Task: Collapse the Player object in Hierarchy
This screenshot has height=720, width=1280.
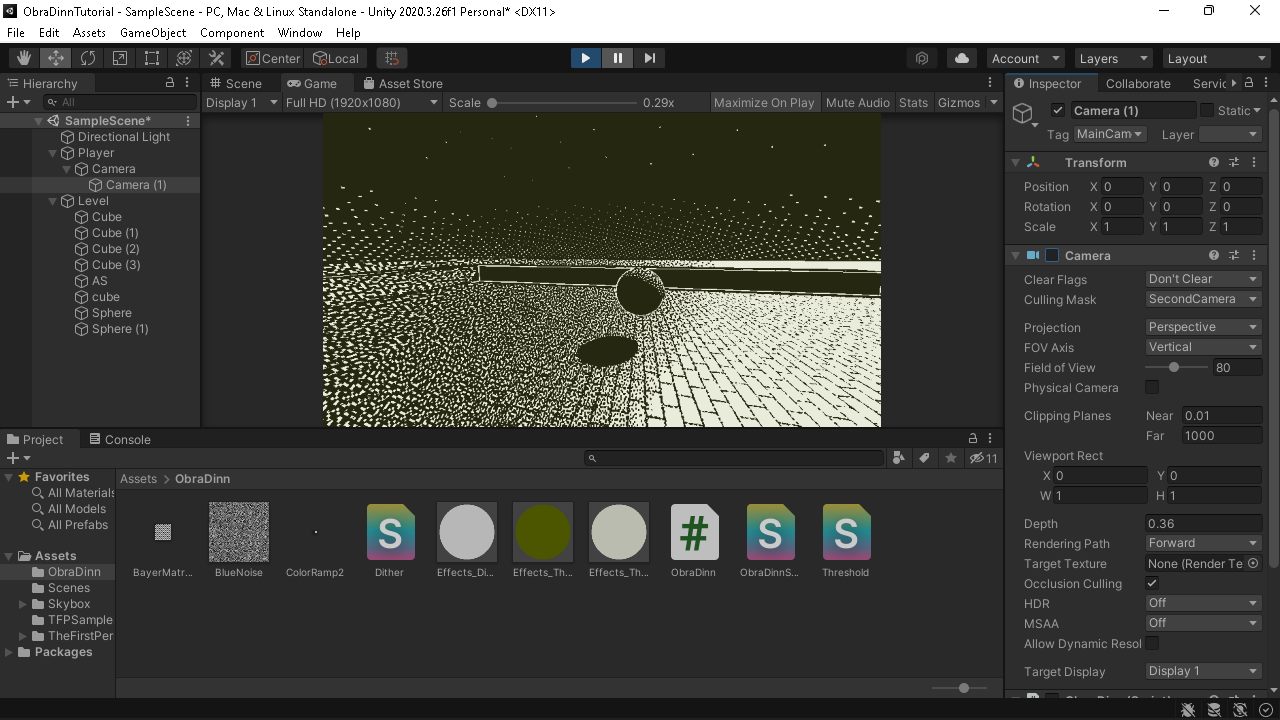Action: (x=54, y=153)
